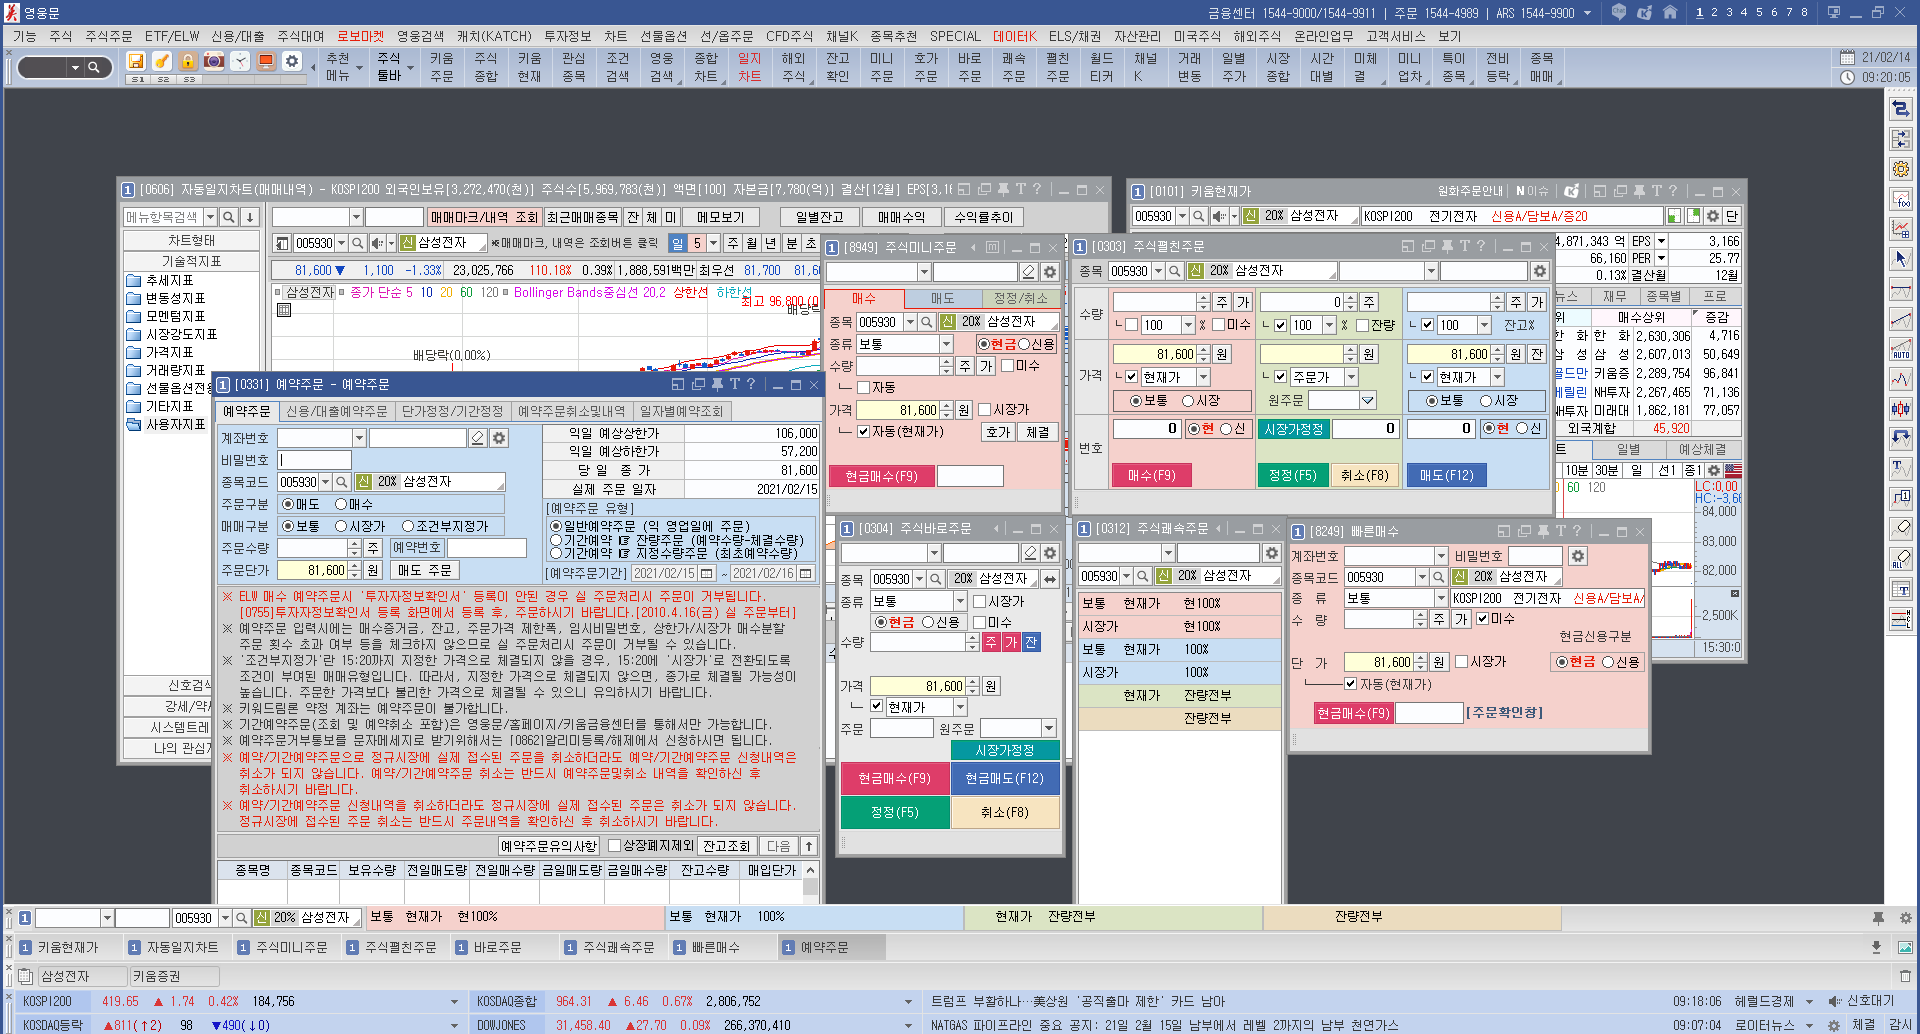1920x1034 pixels.
Task: Click the home icon in title bar
Action: click(1670, 13)
